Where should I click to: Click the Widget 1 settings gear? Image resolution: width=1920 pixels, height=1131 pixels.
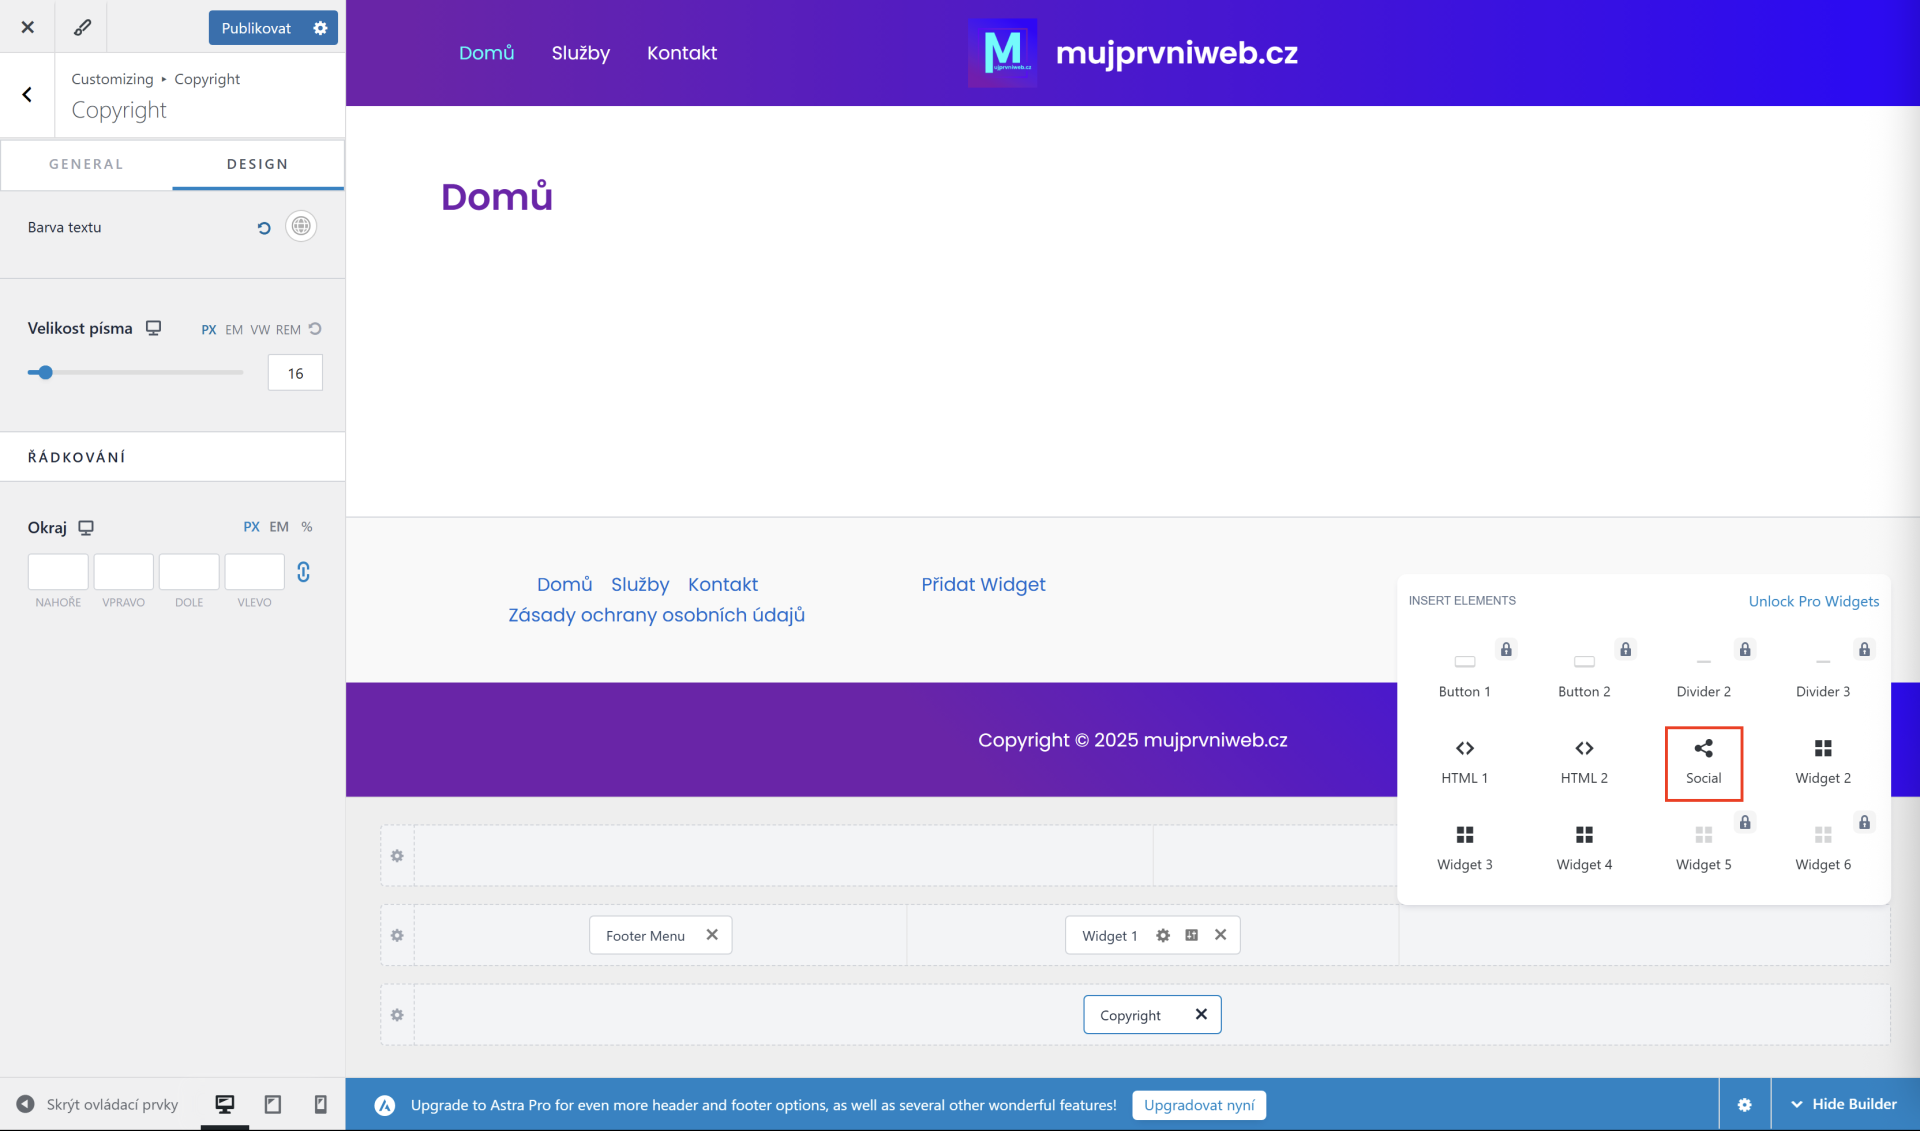point(1163,935)
